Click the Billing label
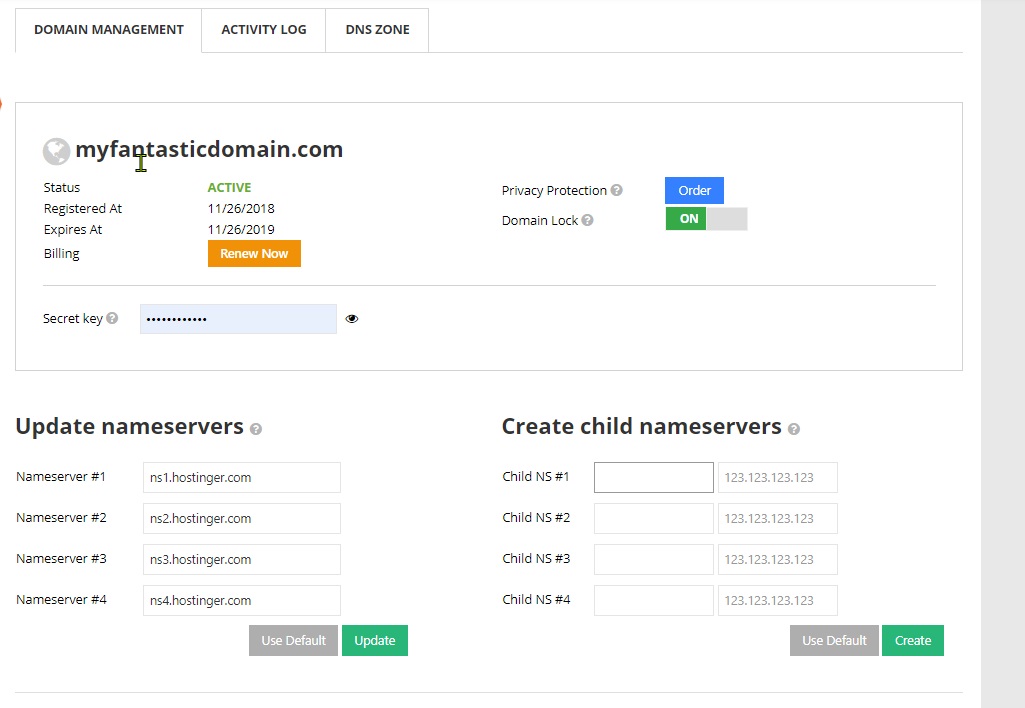 pos(61,254)
